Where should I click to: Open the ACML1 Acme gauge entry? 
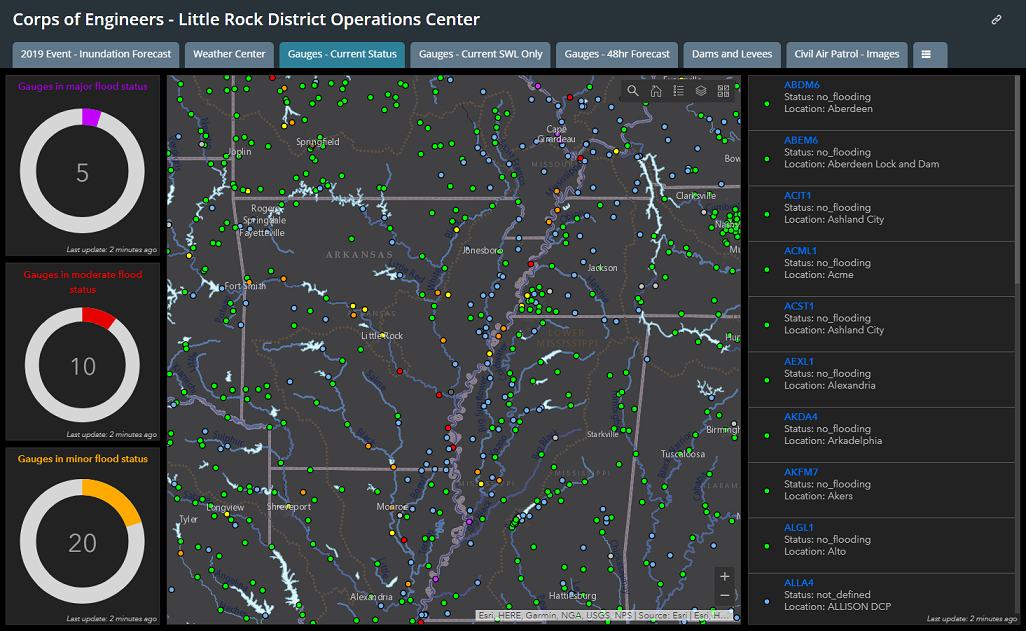point(801,250)
